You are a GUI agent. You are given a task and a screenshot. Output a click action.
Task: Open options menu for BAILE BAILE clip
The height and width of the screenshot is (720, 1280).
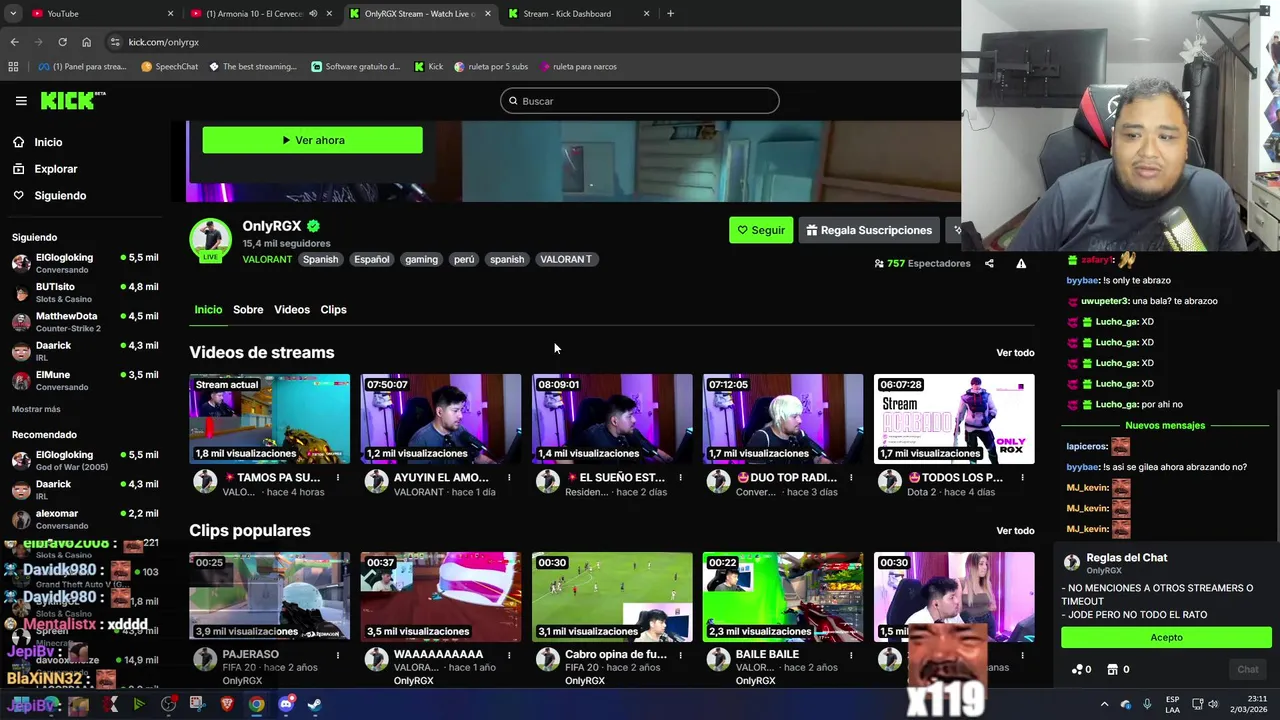(x=851, y=656)
